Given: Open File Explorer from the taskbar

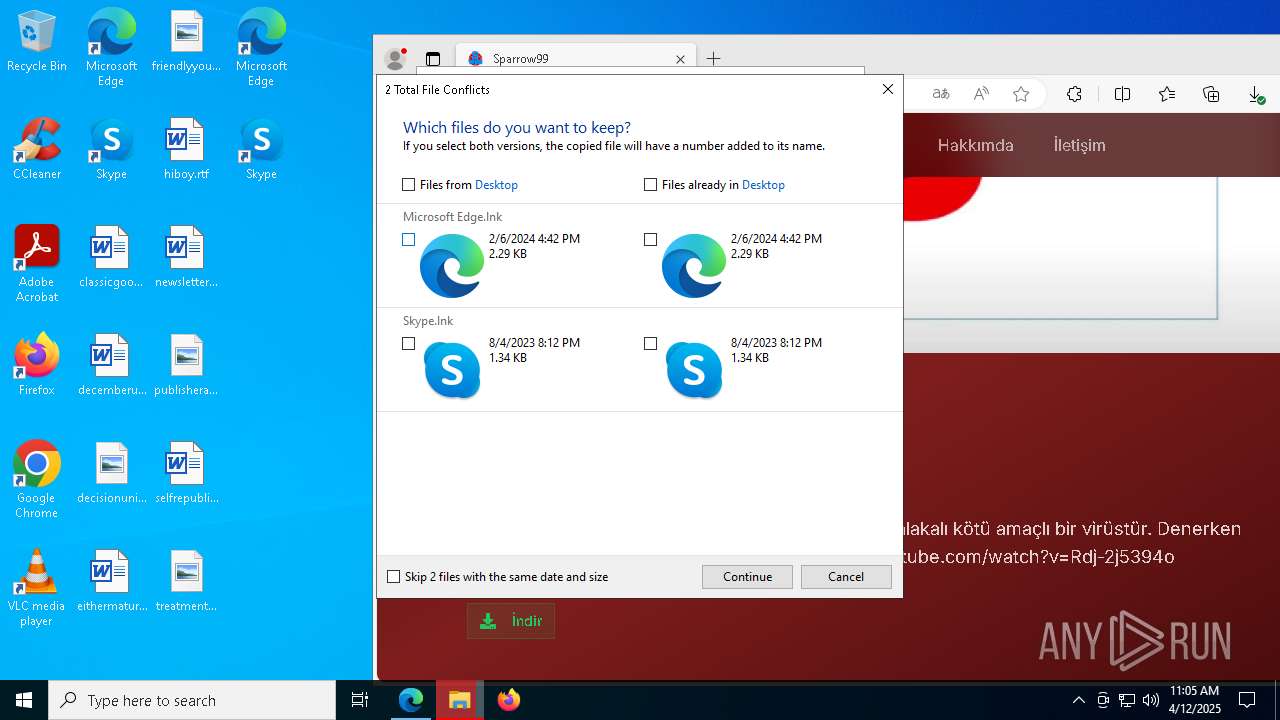Looking at the screenshot, I should coord(459,700).
